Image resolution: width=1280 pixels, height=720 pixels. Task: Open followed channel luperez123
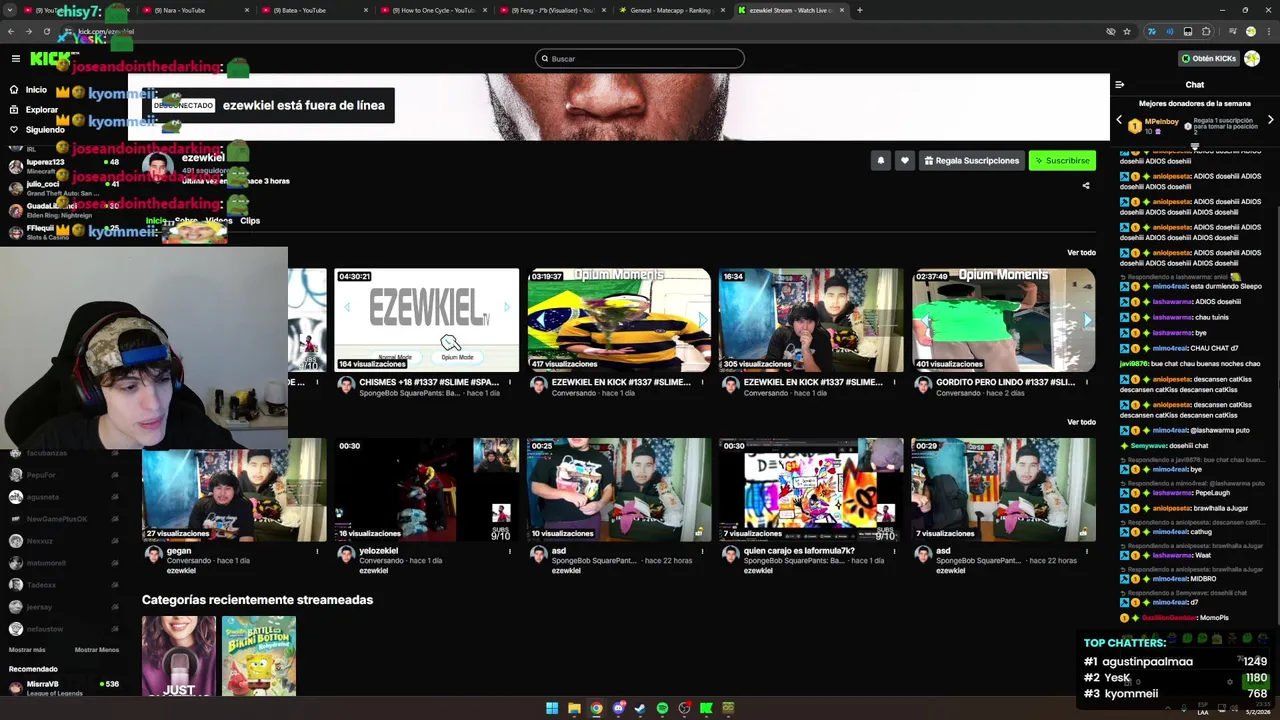point(63,166)
